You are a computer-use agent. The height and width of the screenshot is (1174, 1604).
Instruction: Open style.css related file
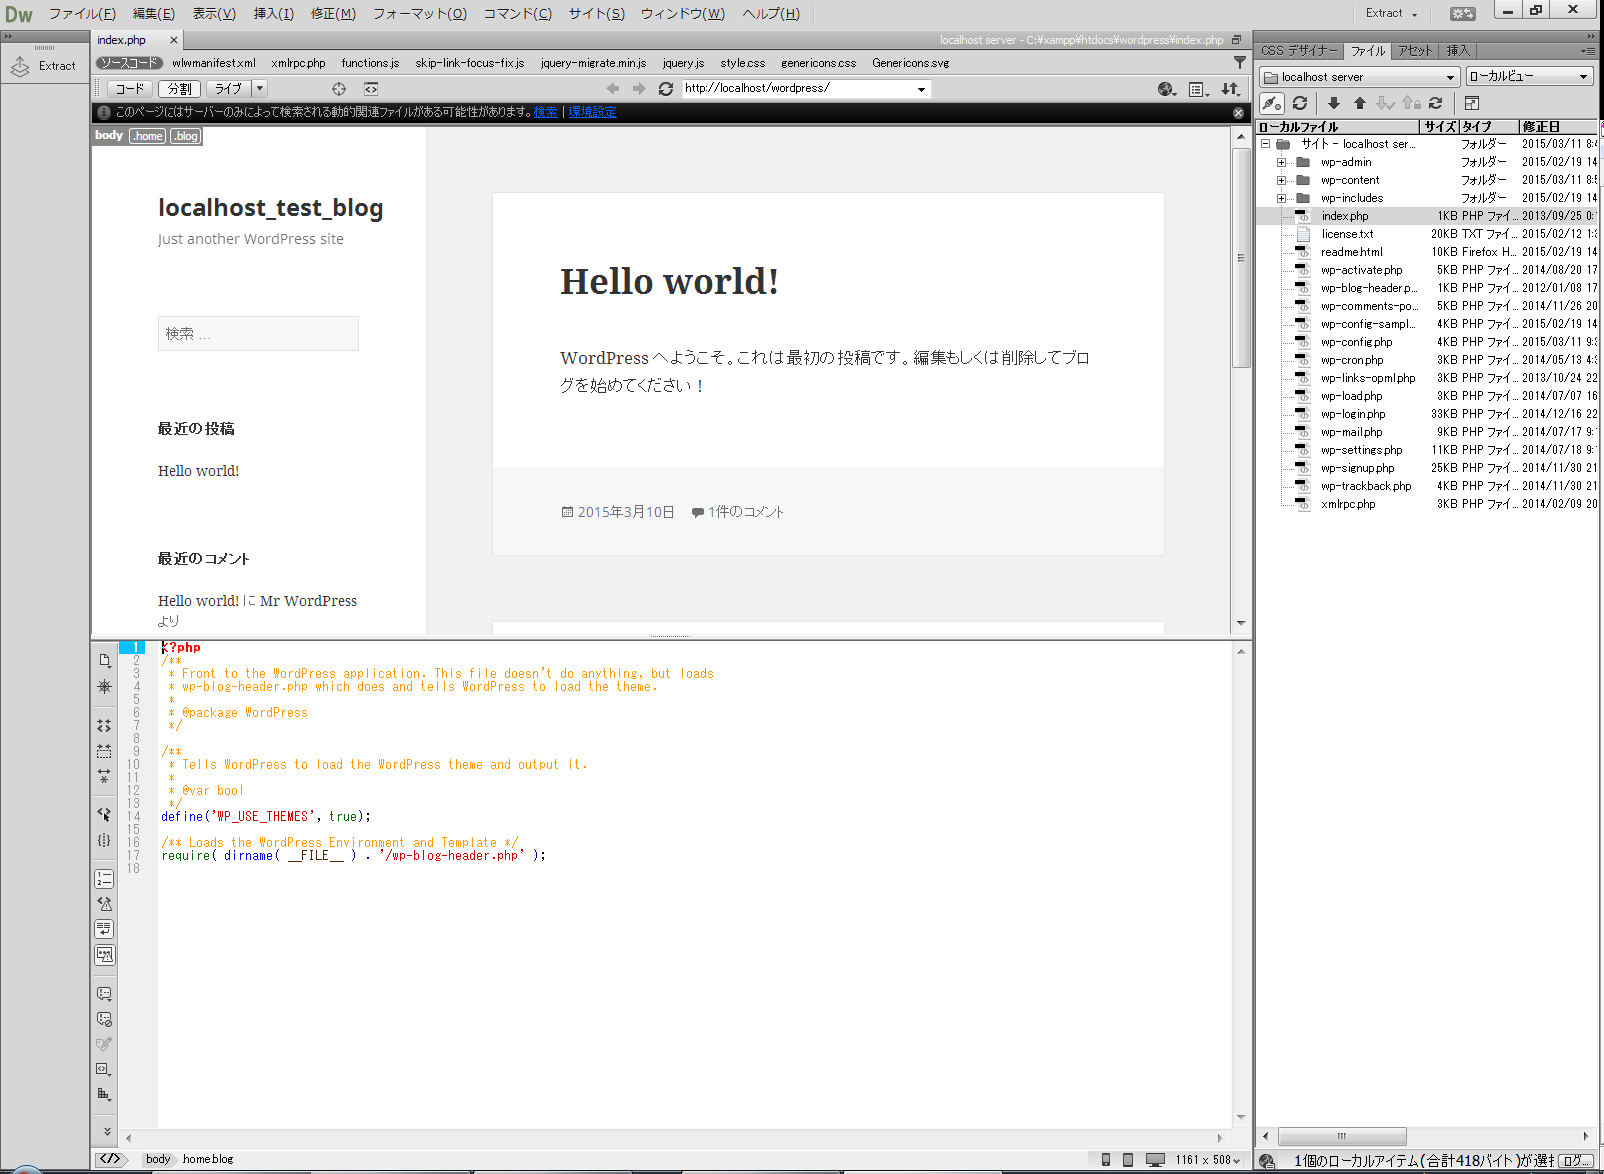742,63
